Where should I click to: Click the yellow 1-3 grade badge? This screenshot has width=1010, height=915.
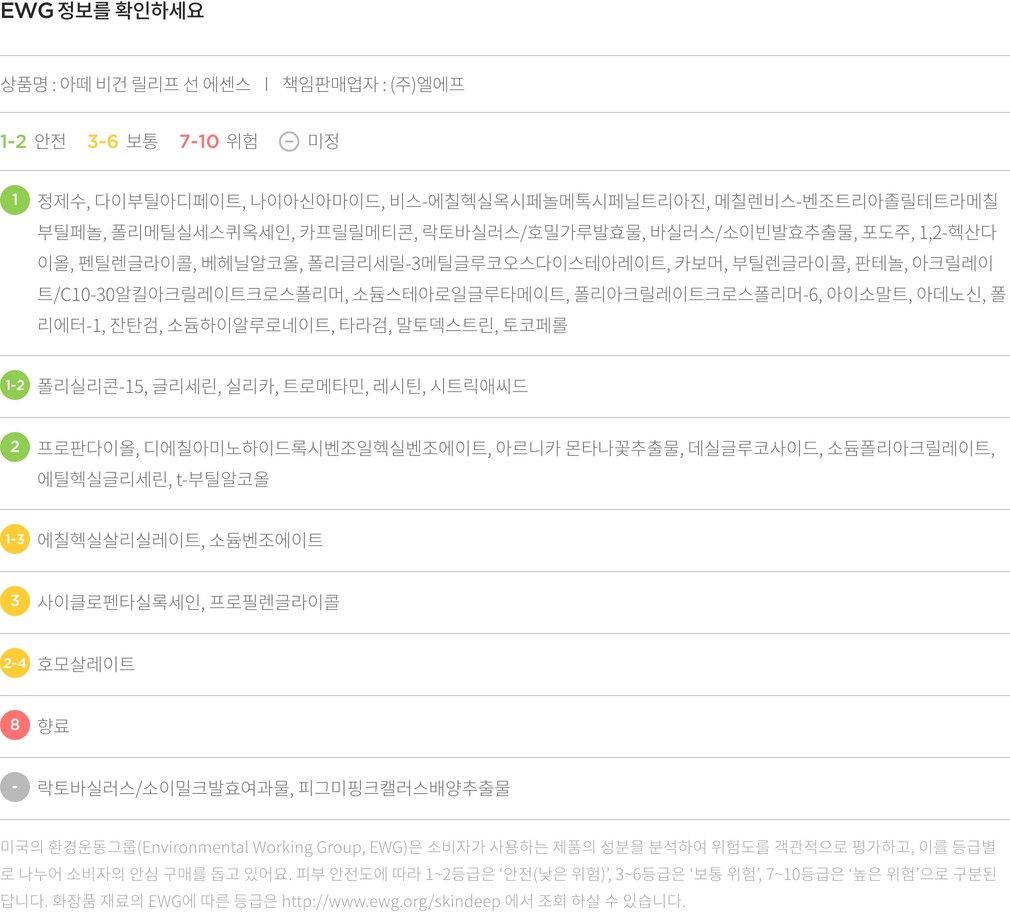tap(15, 540)
